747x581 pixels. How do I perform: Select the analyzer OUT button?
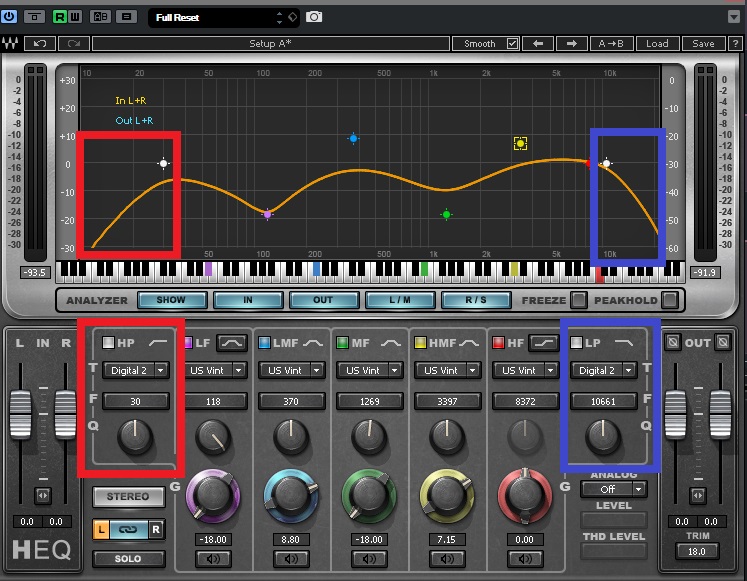pyautogui.click(x=323, y=300)
